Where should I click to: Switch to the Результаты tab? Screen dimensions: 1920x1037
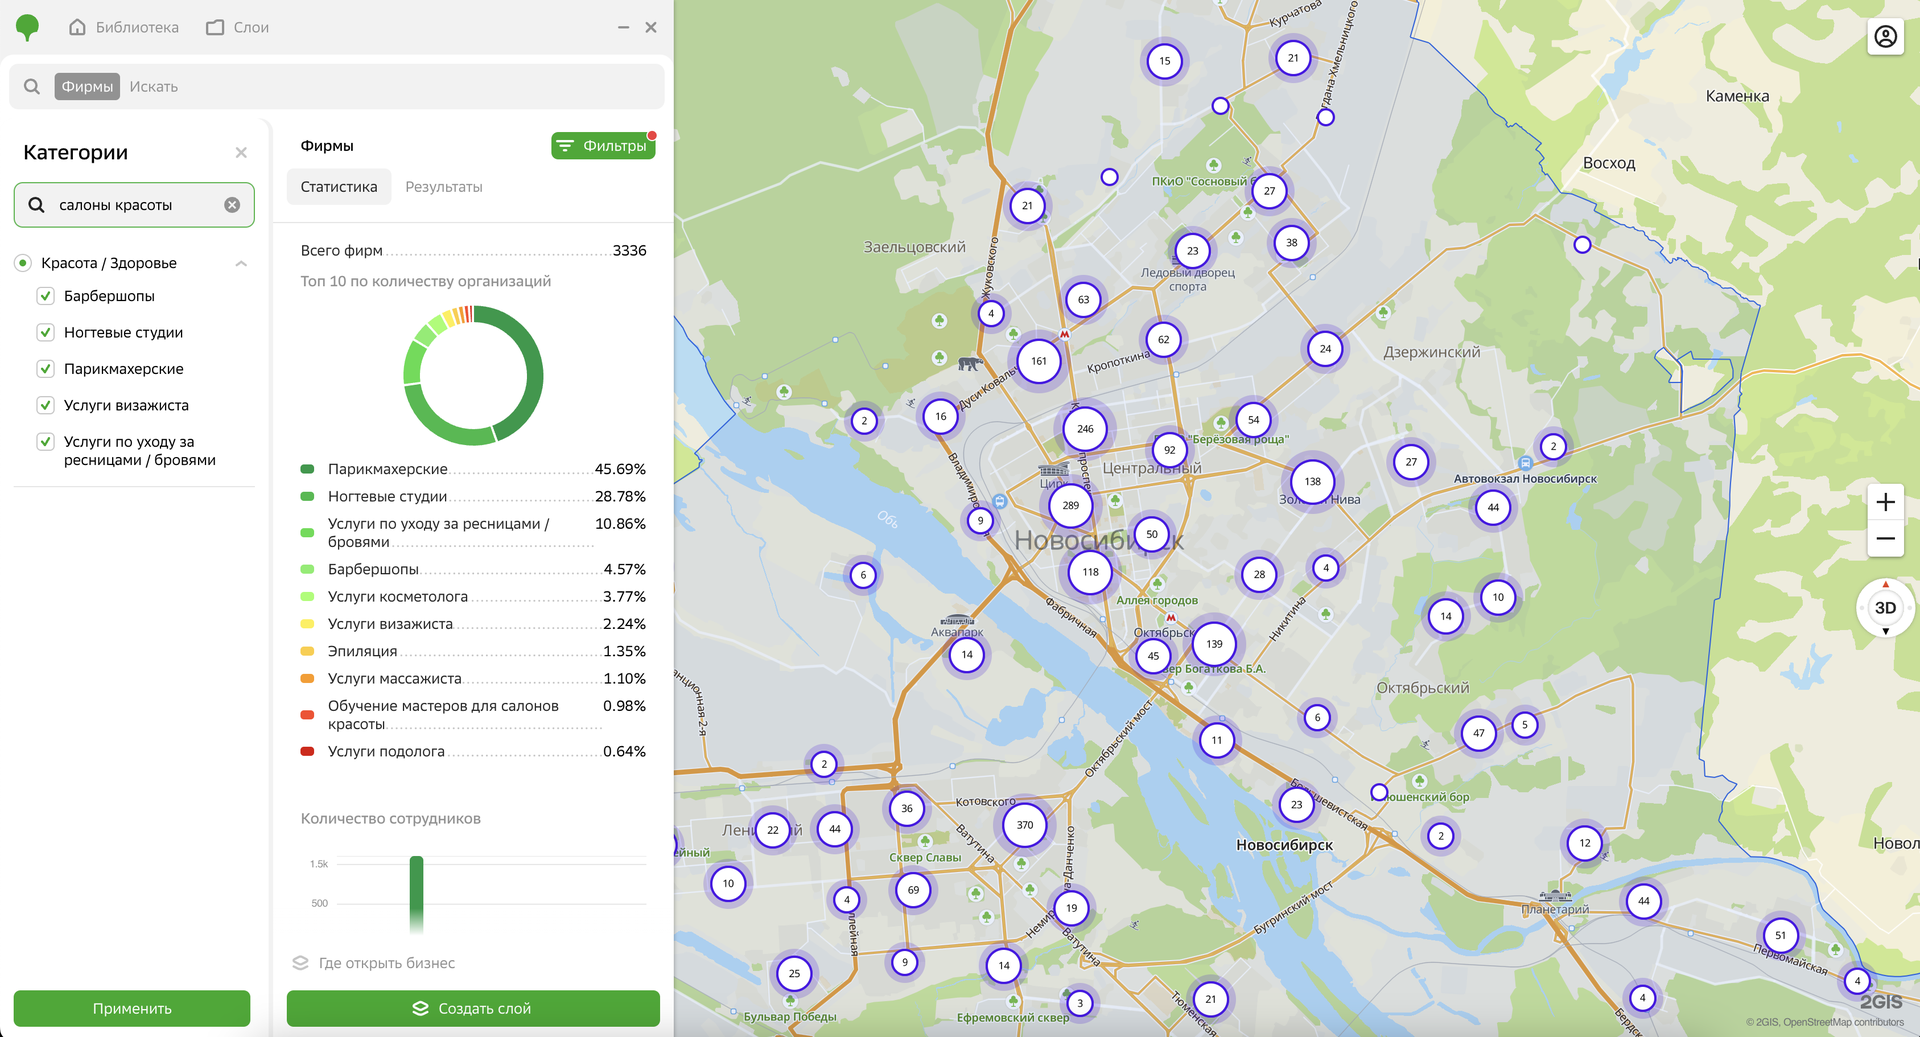[443, 187]
